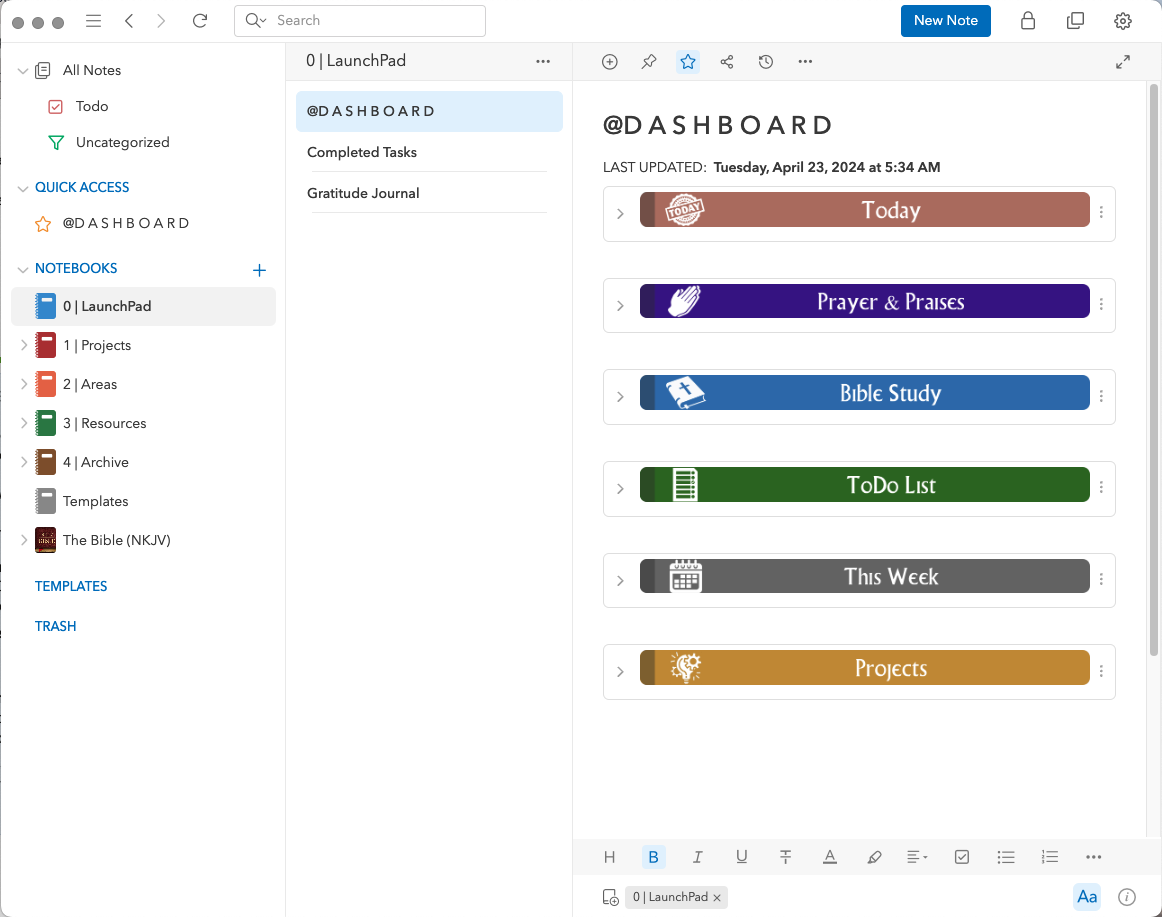
Task: Open the text alignment dropdown
Action: point(917,857)
